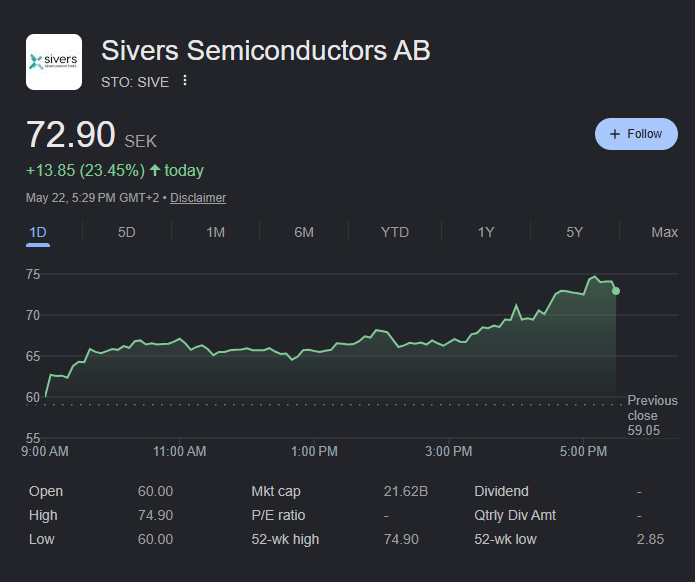Image resolution: width=695 pixels, height=582 pixels.
Task: Click the Qtrly Div Amt label
Action: [x=515, y=515]
